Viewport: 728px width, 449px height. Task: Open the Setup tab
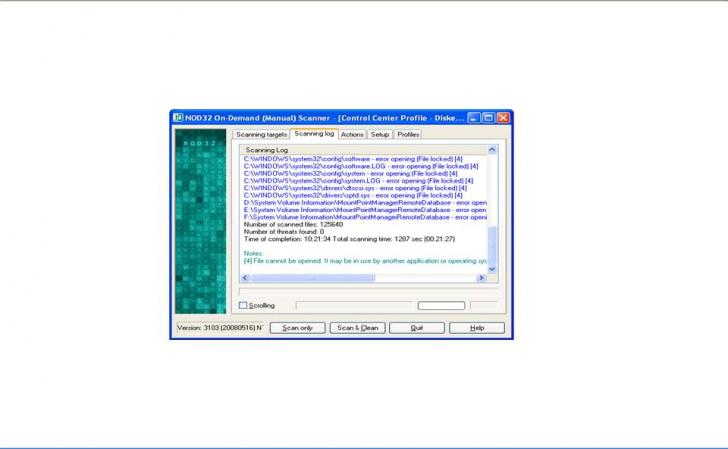[380, 134]
